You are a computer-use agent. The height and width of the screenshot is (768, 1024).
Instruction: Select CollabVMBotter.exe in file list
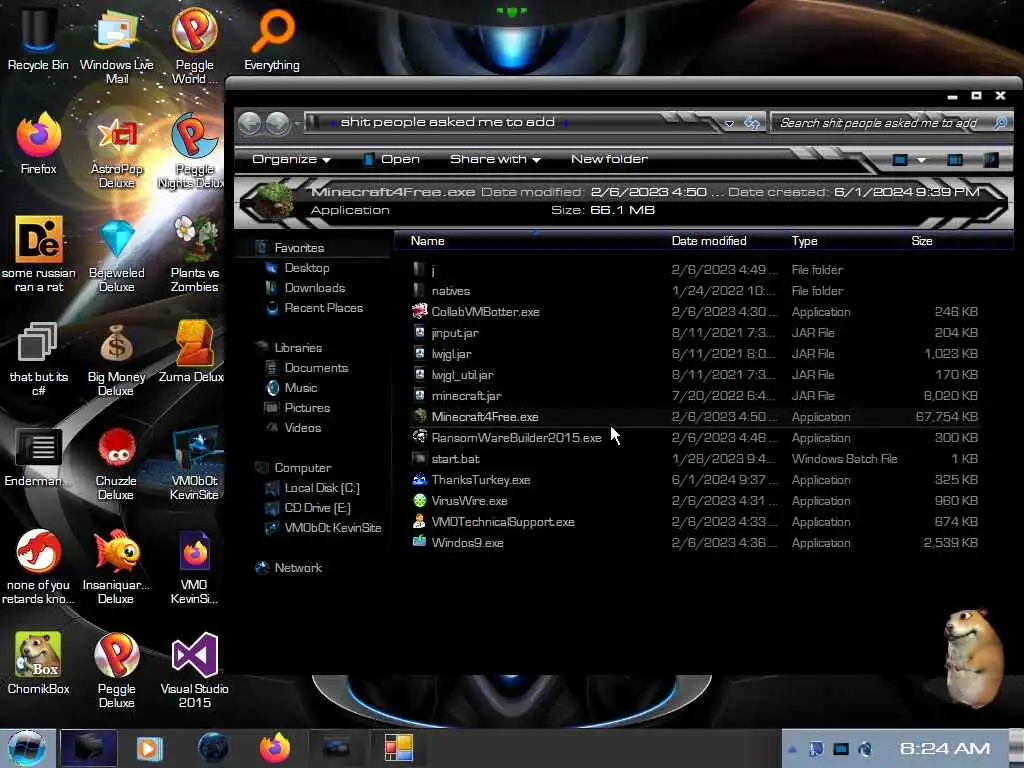coord(694,312)
